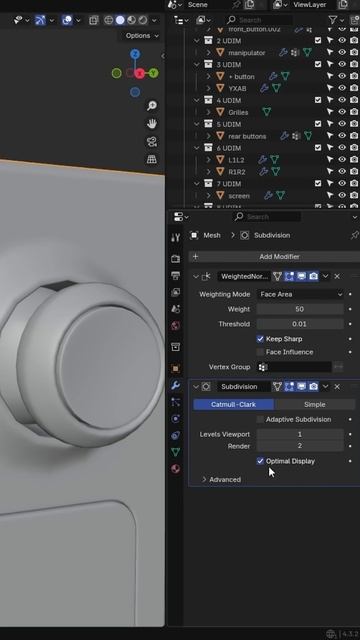
Task: Switch to rendered viewport shading
Action: (143, 20)
